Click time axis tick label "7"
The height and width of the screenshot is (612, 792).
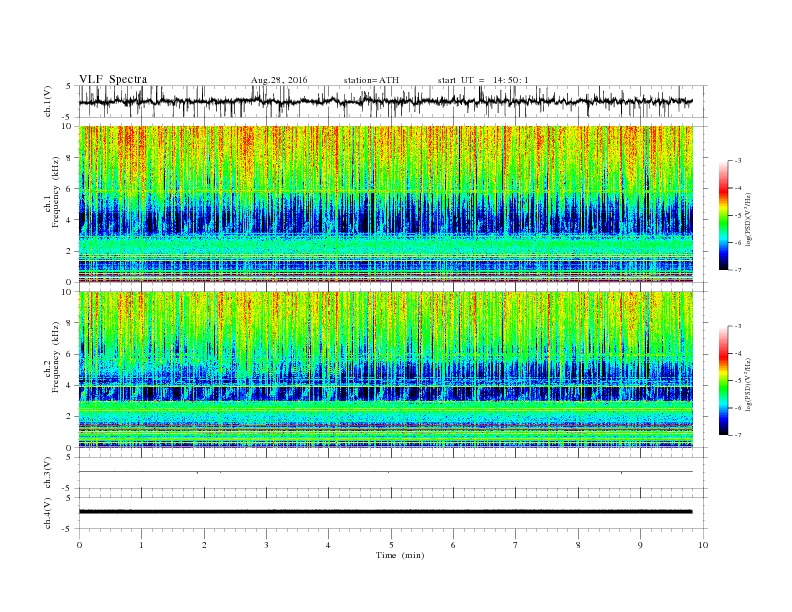coord(516,545)
